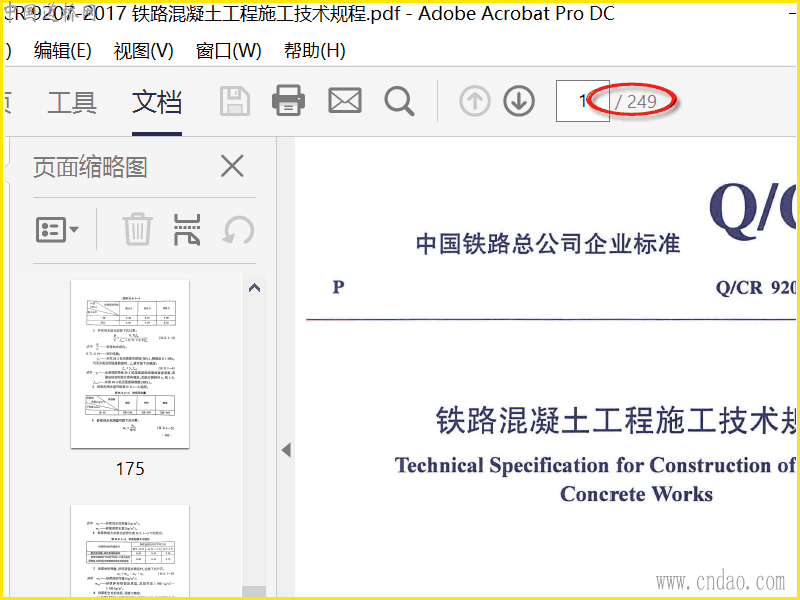
Task: Open the 帮助(H) menu
Action: [x=315, y=51]
